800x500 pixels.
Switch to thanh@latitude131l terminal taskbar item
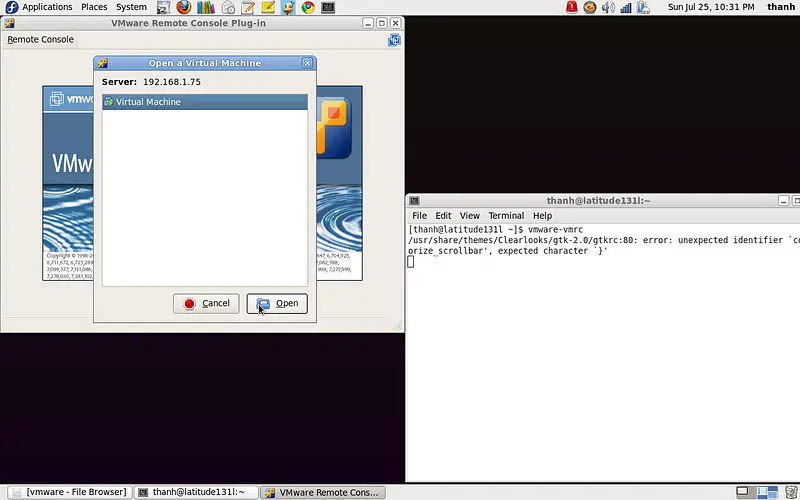pos(197,492)
